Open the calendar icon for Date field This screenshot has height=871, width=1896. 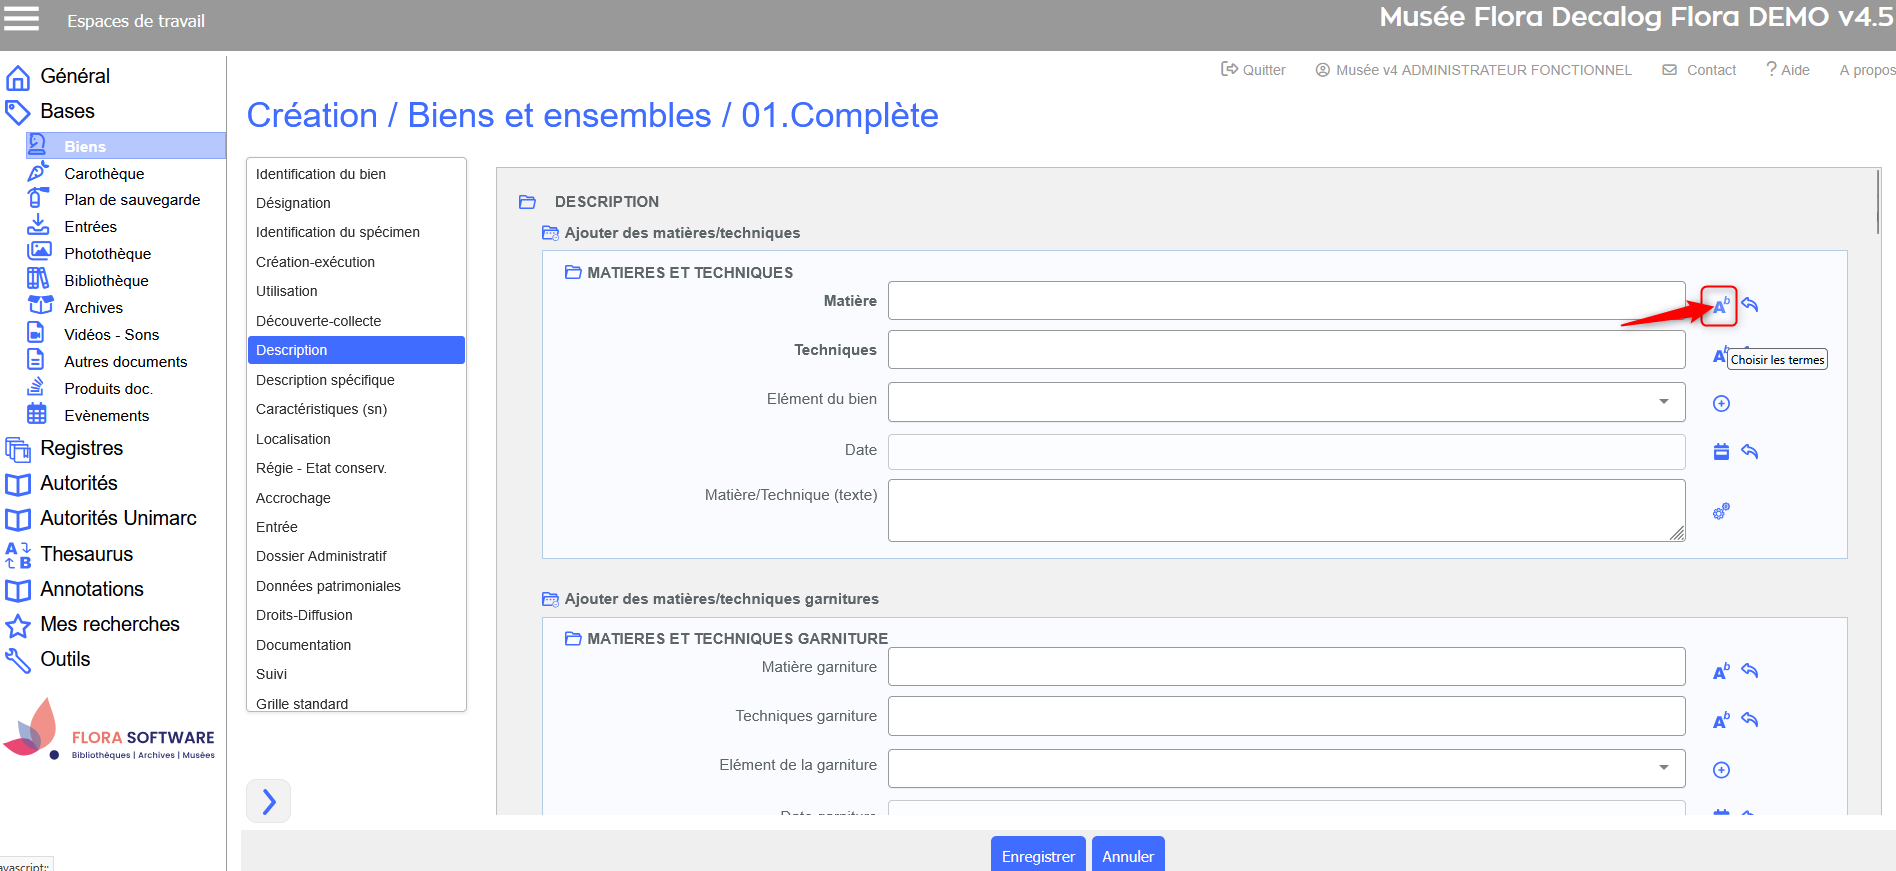pos(1721,452)
